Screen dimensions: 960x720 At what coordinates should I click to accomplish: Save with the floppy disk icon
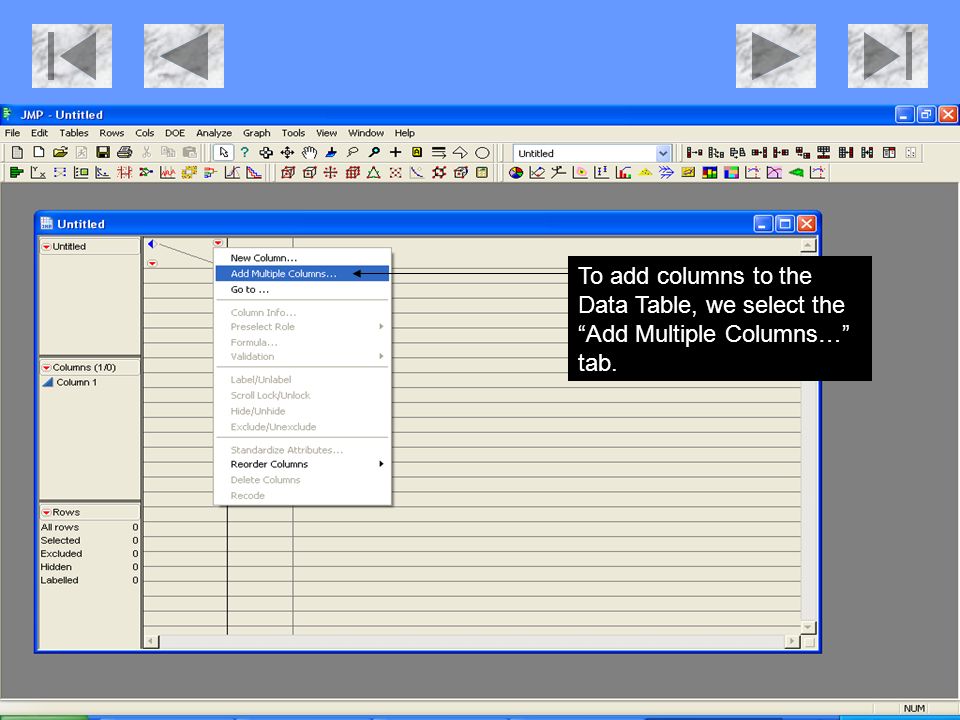(x=103, y=152)
